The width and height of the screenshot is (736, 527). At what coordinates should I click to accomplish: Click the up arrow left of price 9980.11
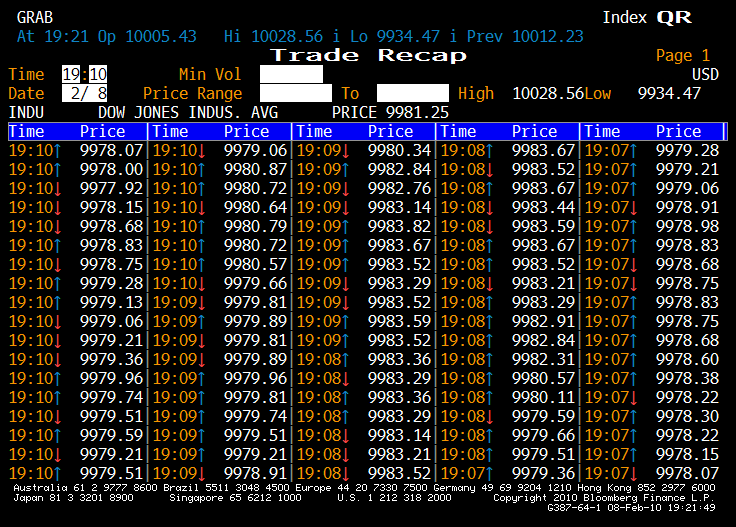[x=490, y=397]
